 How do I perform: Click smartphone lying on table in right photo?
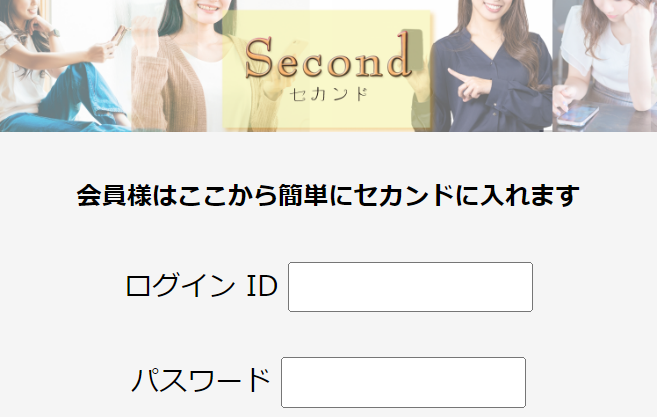click(579, 115)
